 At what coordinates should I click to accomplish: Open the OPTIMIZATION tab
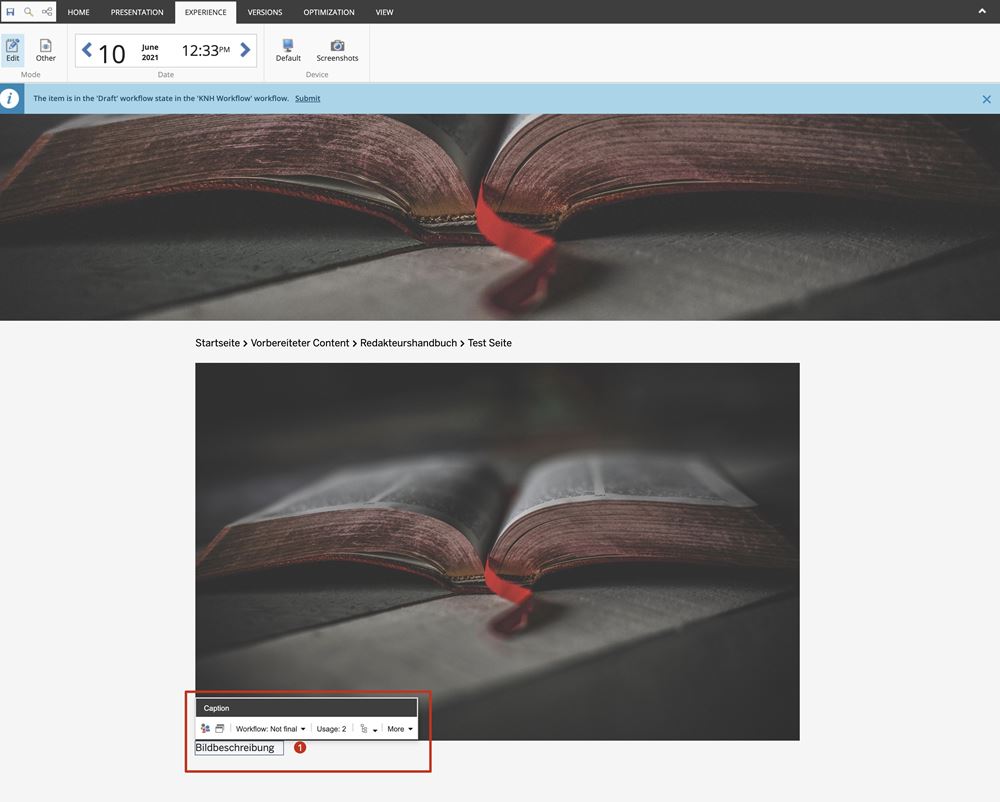point(329,12)
